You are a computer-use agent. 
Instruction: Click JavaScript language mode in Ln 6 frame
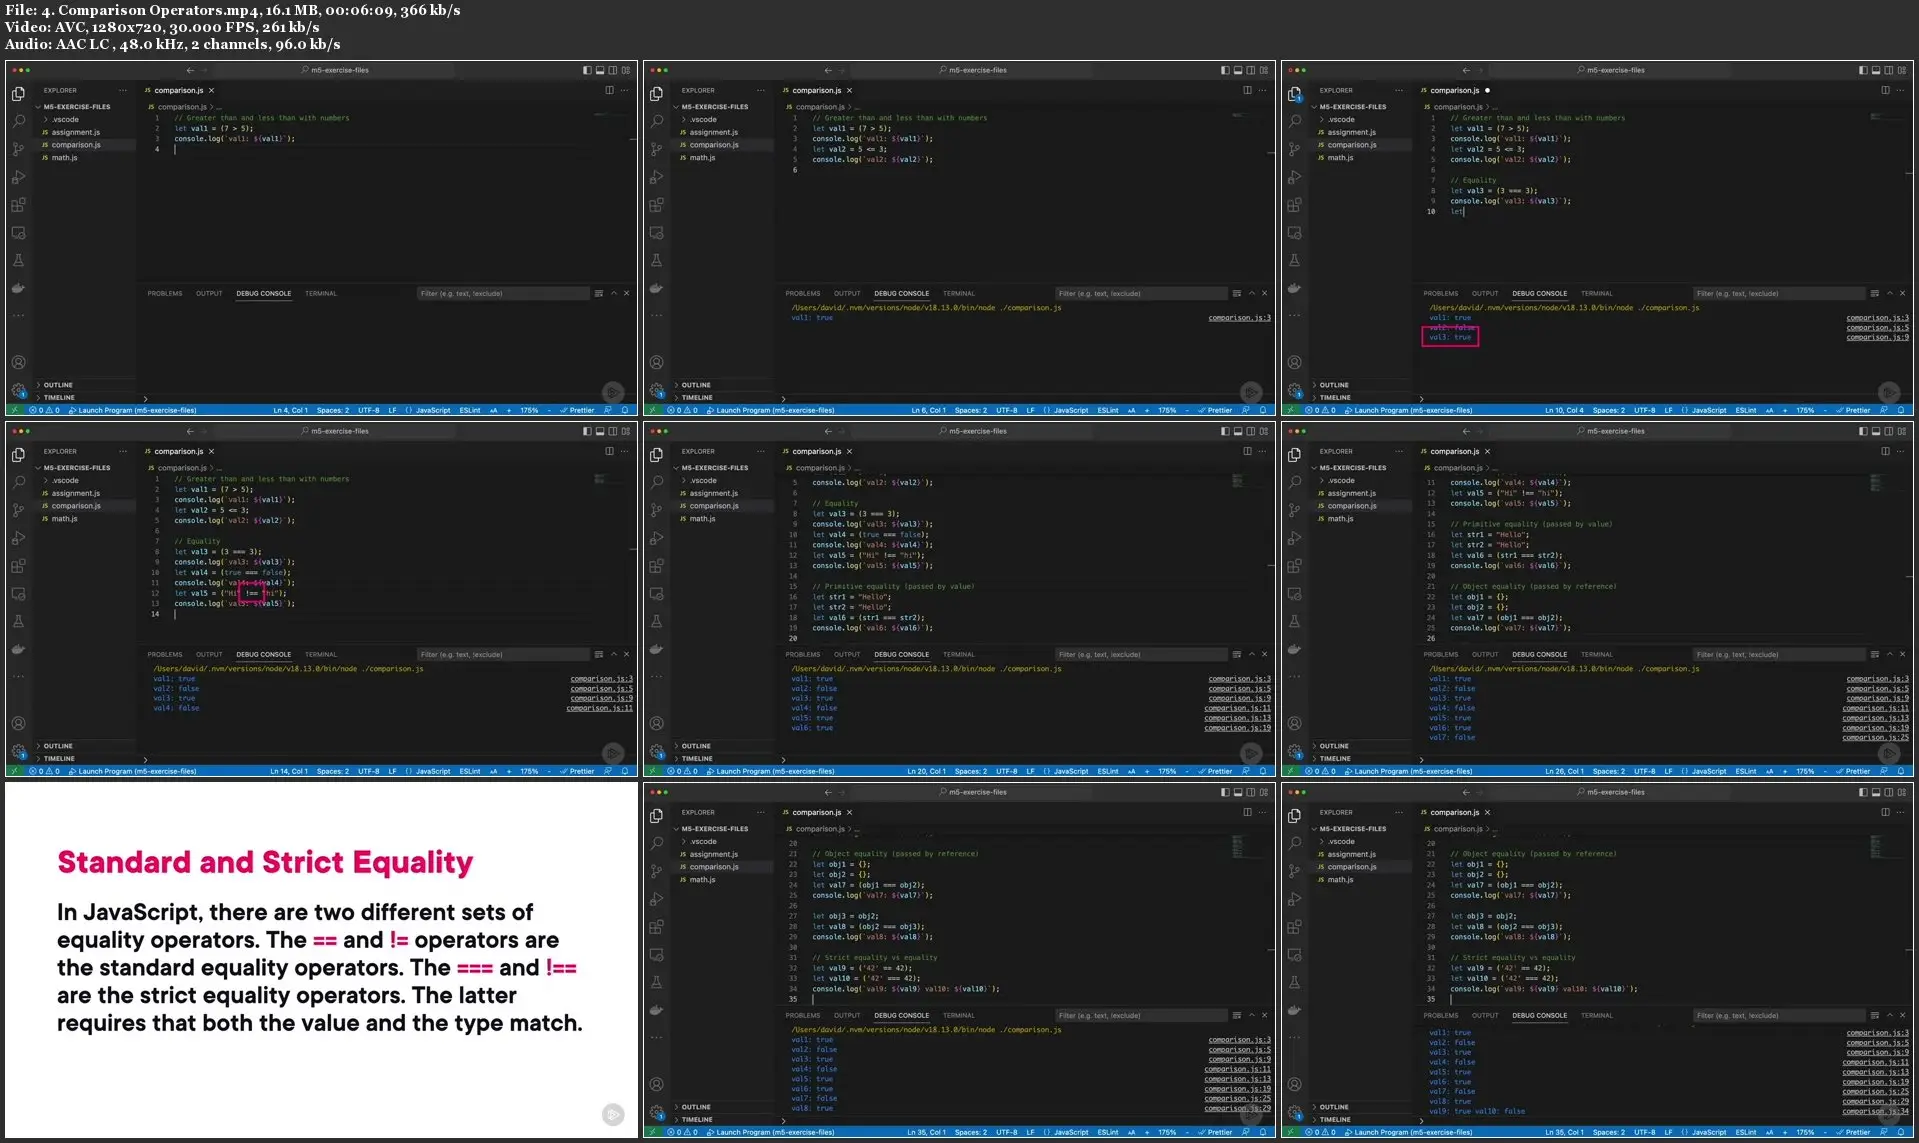[1071, 410]
